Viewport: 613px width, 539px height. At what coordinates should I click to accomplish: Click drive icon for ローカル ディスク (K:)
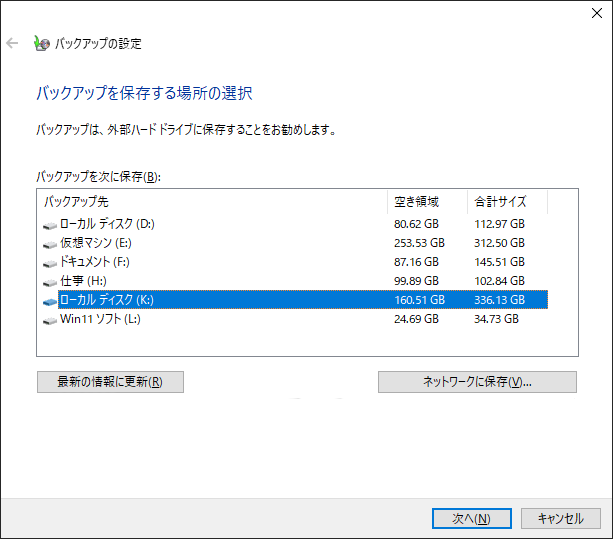(50, 301)
